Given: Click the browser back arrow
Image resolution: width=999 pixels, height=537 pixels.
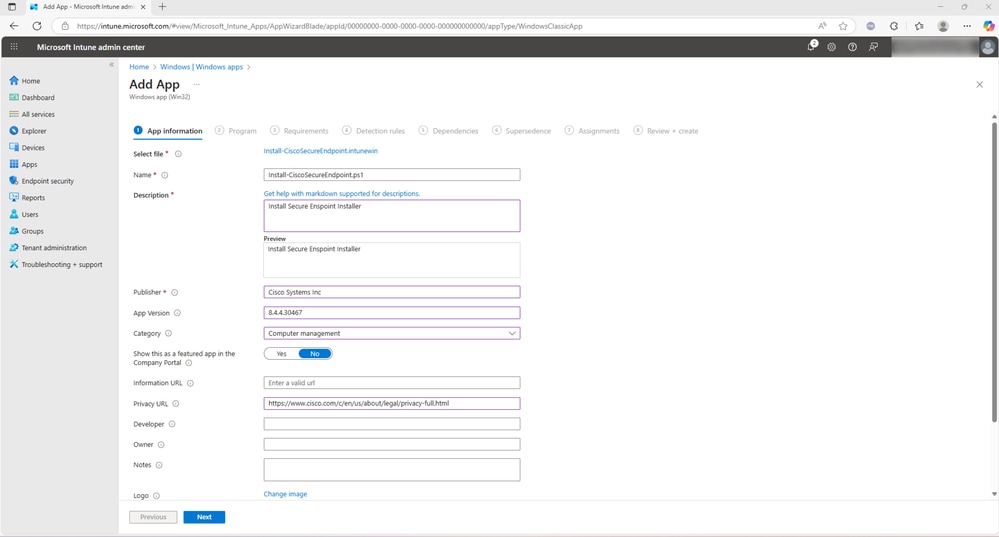Looking at the screenshot, I should [14, 26].
